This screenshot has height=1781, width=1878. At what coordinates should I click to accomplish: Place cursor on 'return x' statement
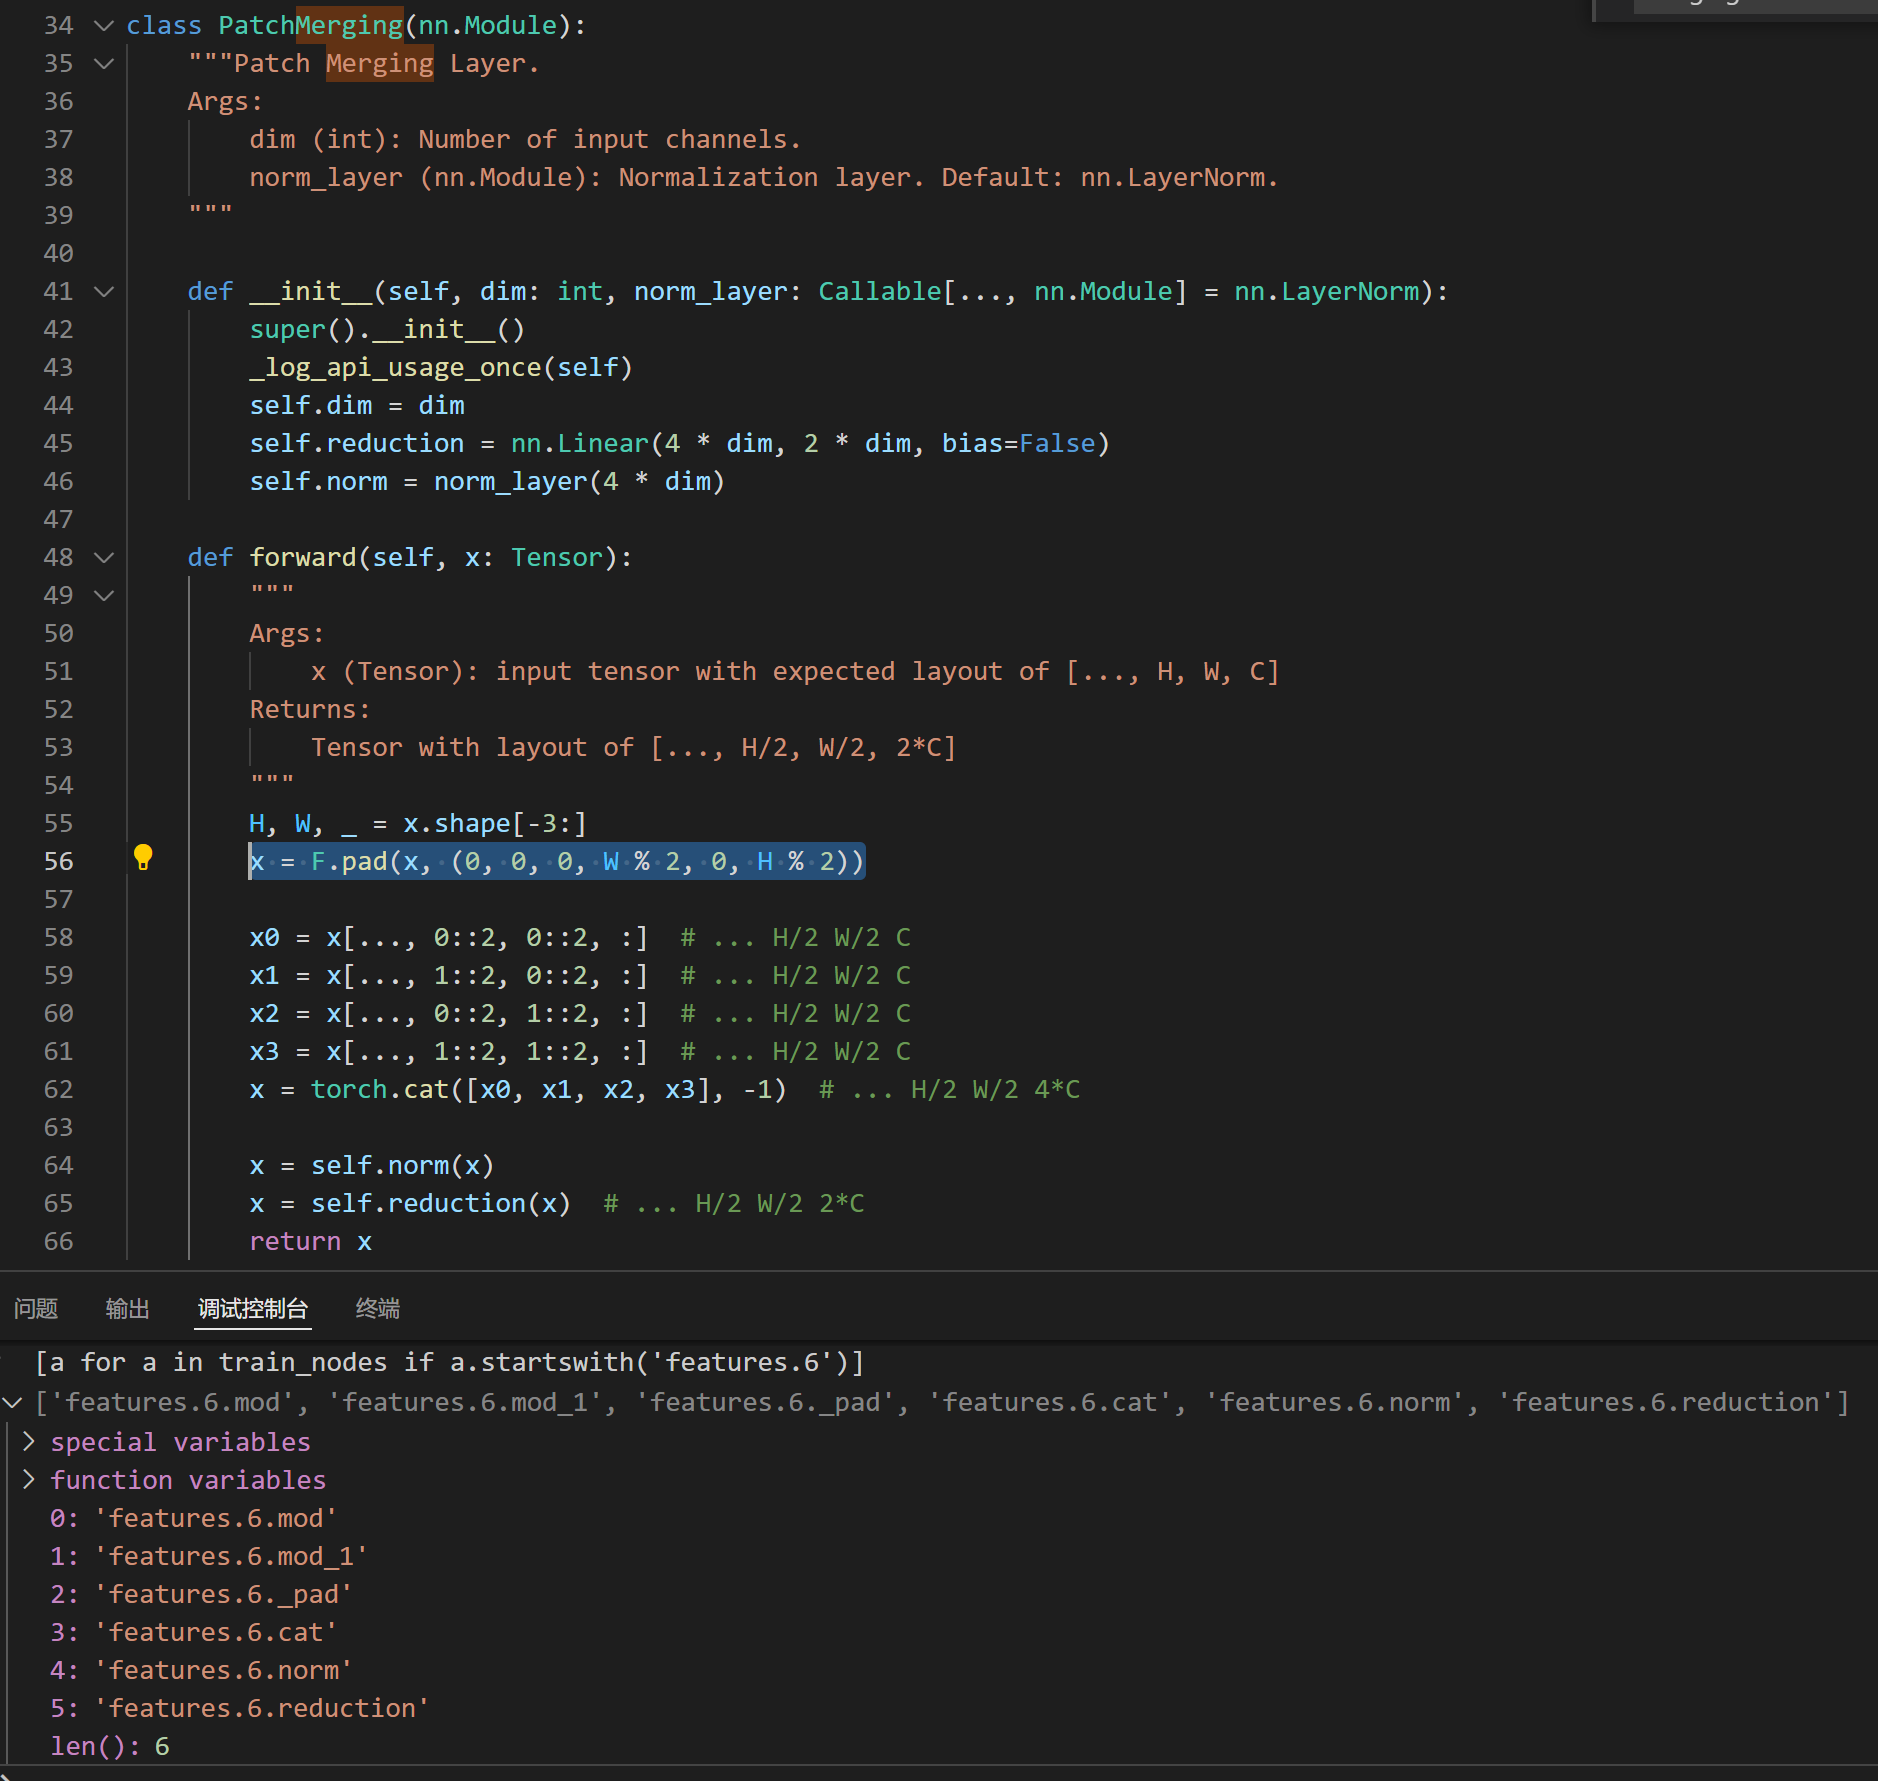click(310, 1241)
